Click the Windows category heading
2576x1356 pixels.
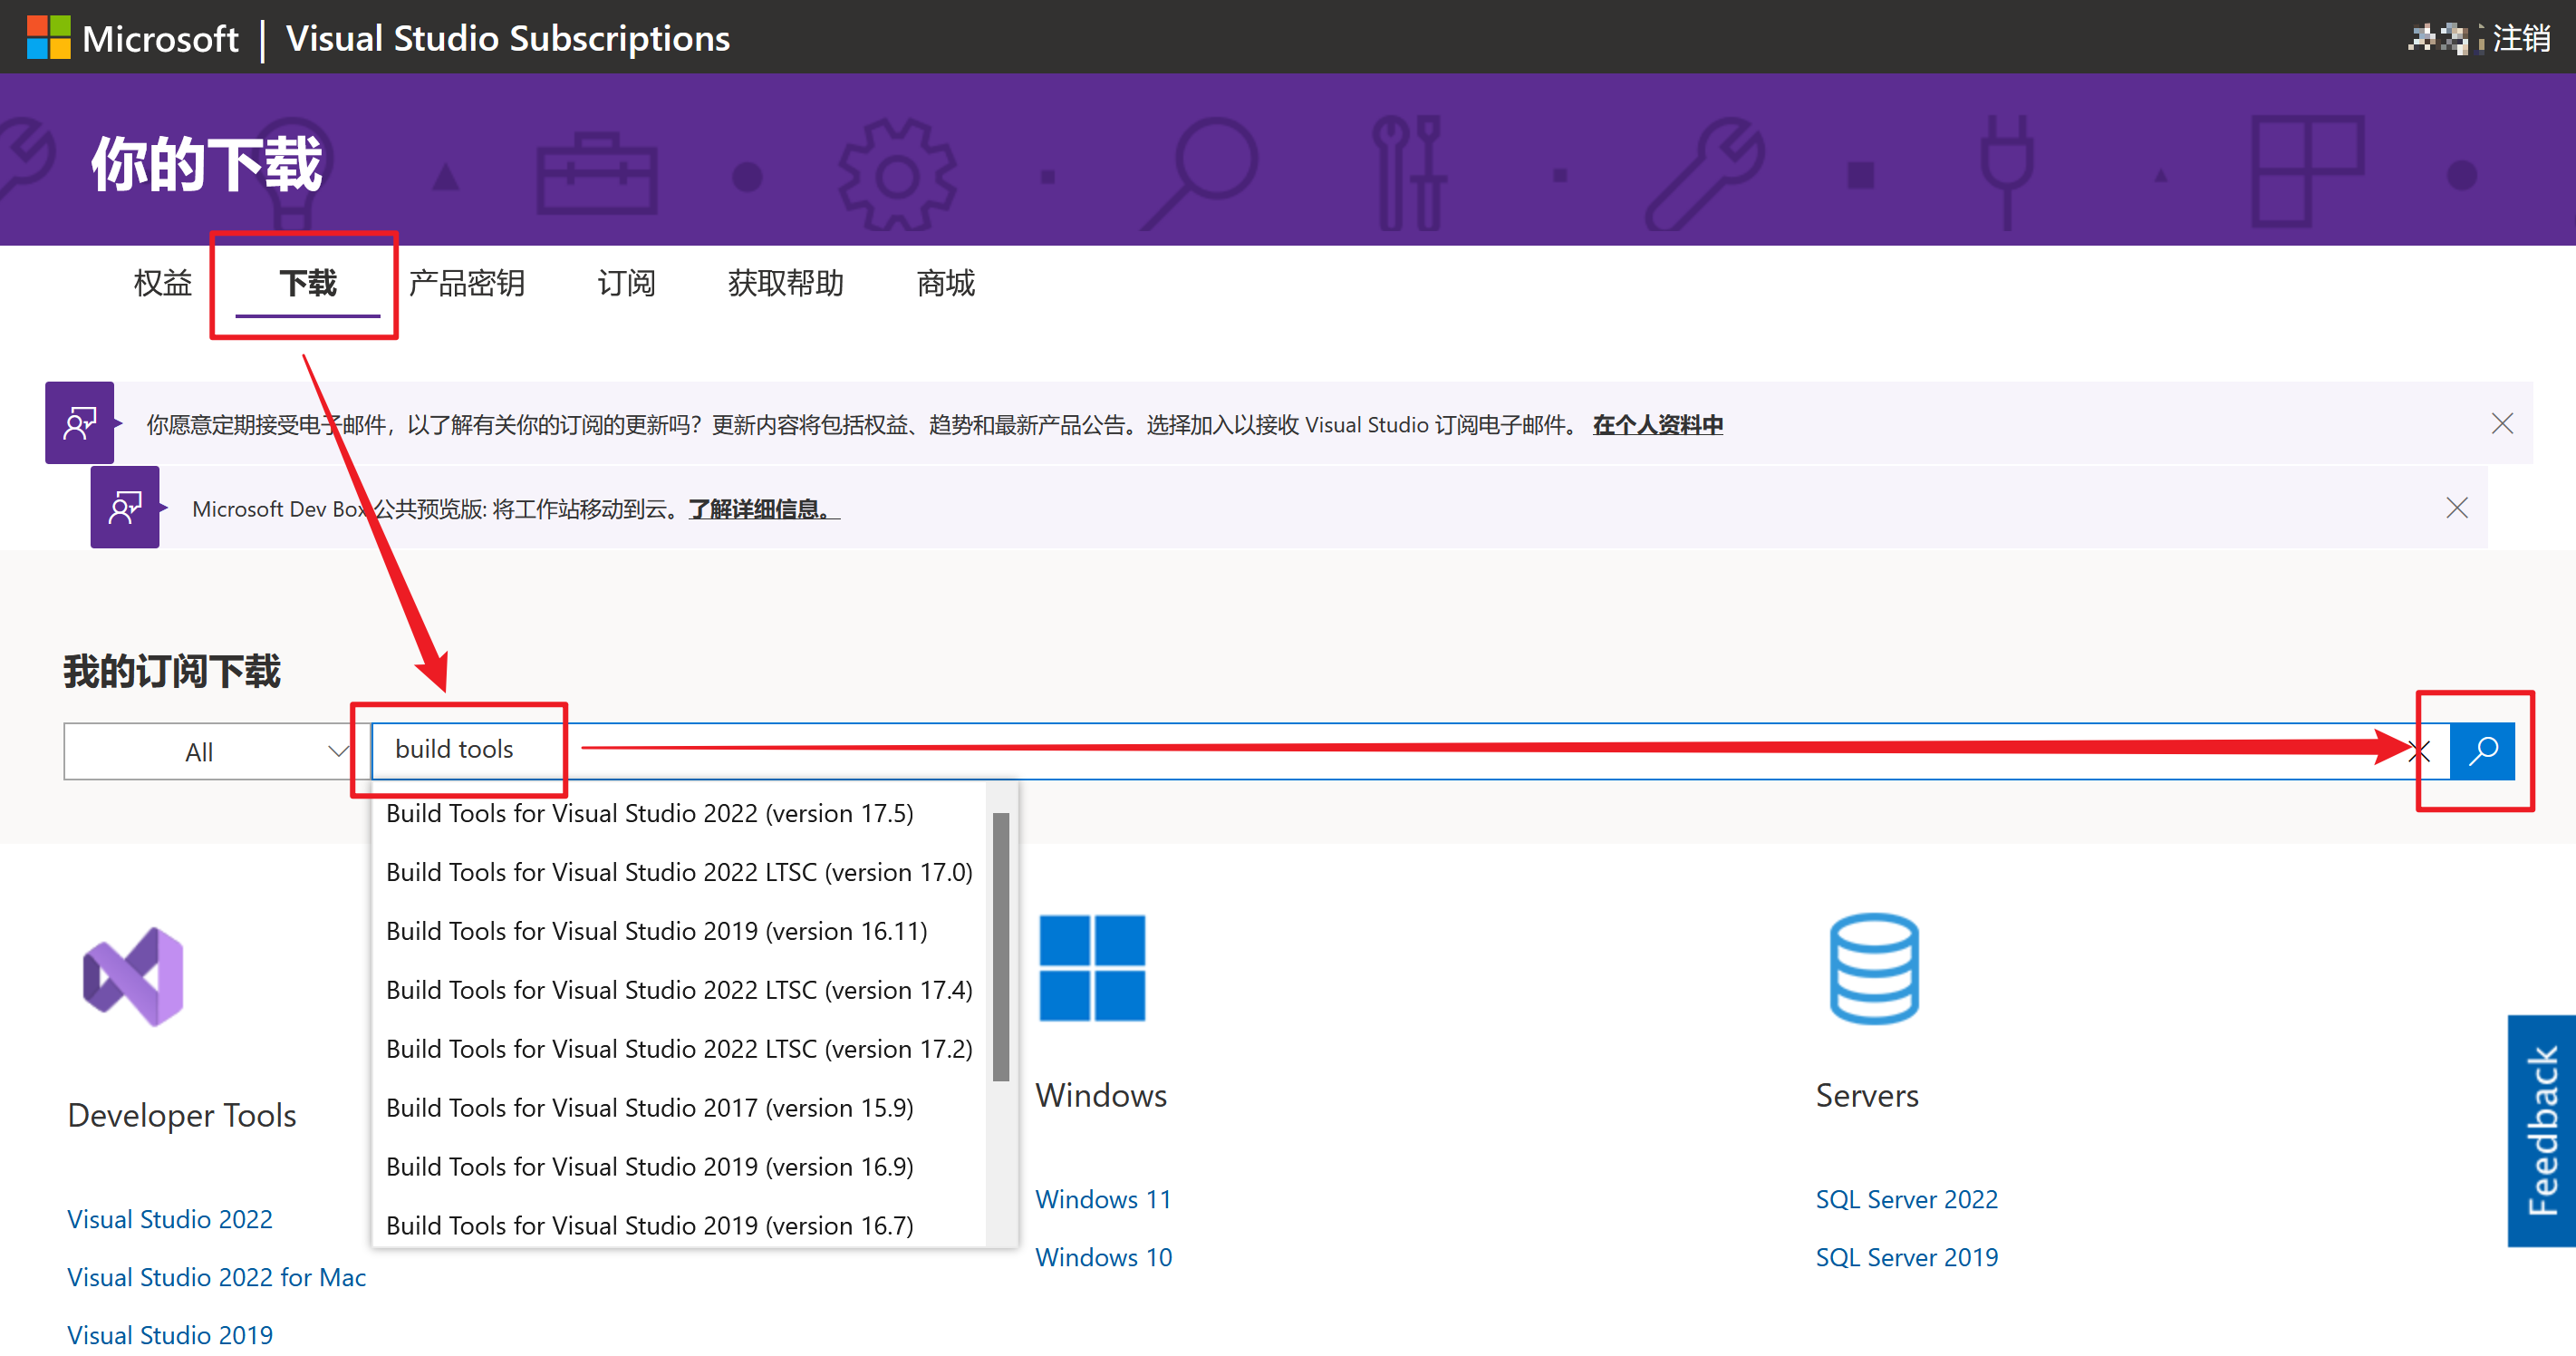point(1101,1095)
